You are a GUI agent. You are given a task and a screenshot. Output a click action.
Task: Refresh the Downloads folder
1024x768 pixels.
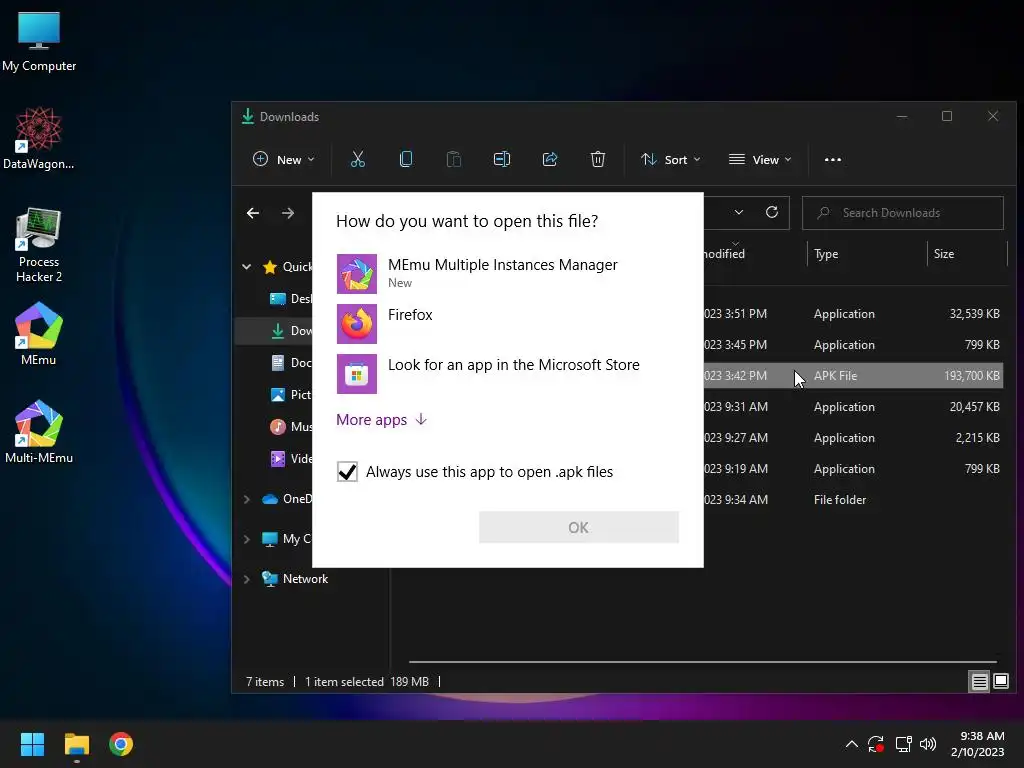coord(772,212)
